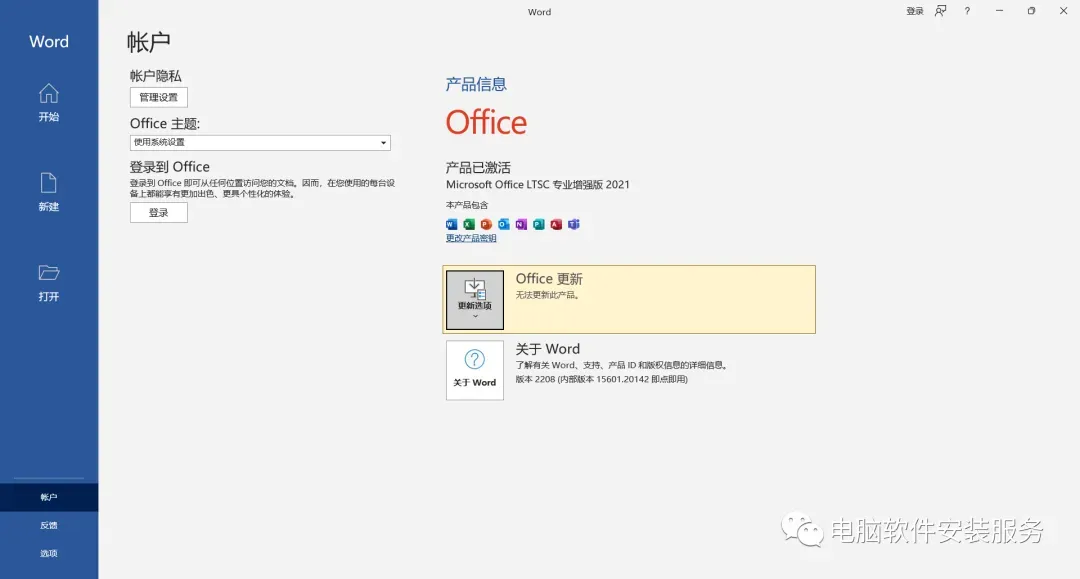Open 选项 options in sidebar
This screenshot has height=579, width=1080.
[x=49, y=554]
